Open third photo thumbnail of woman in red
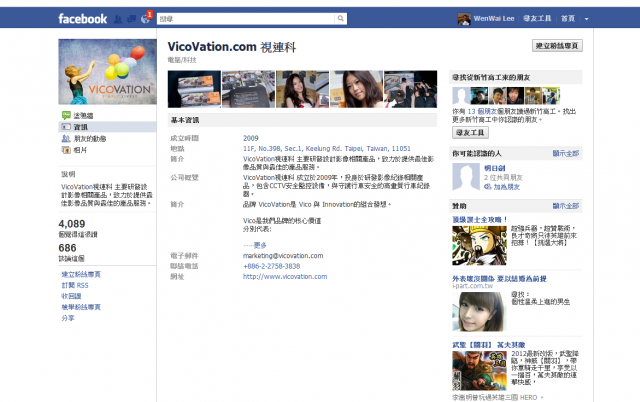 click(302, 89)
